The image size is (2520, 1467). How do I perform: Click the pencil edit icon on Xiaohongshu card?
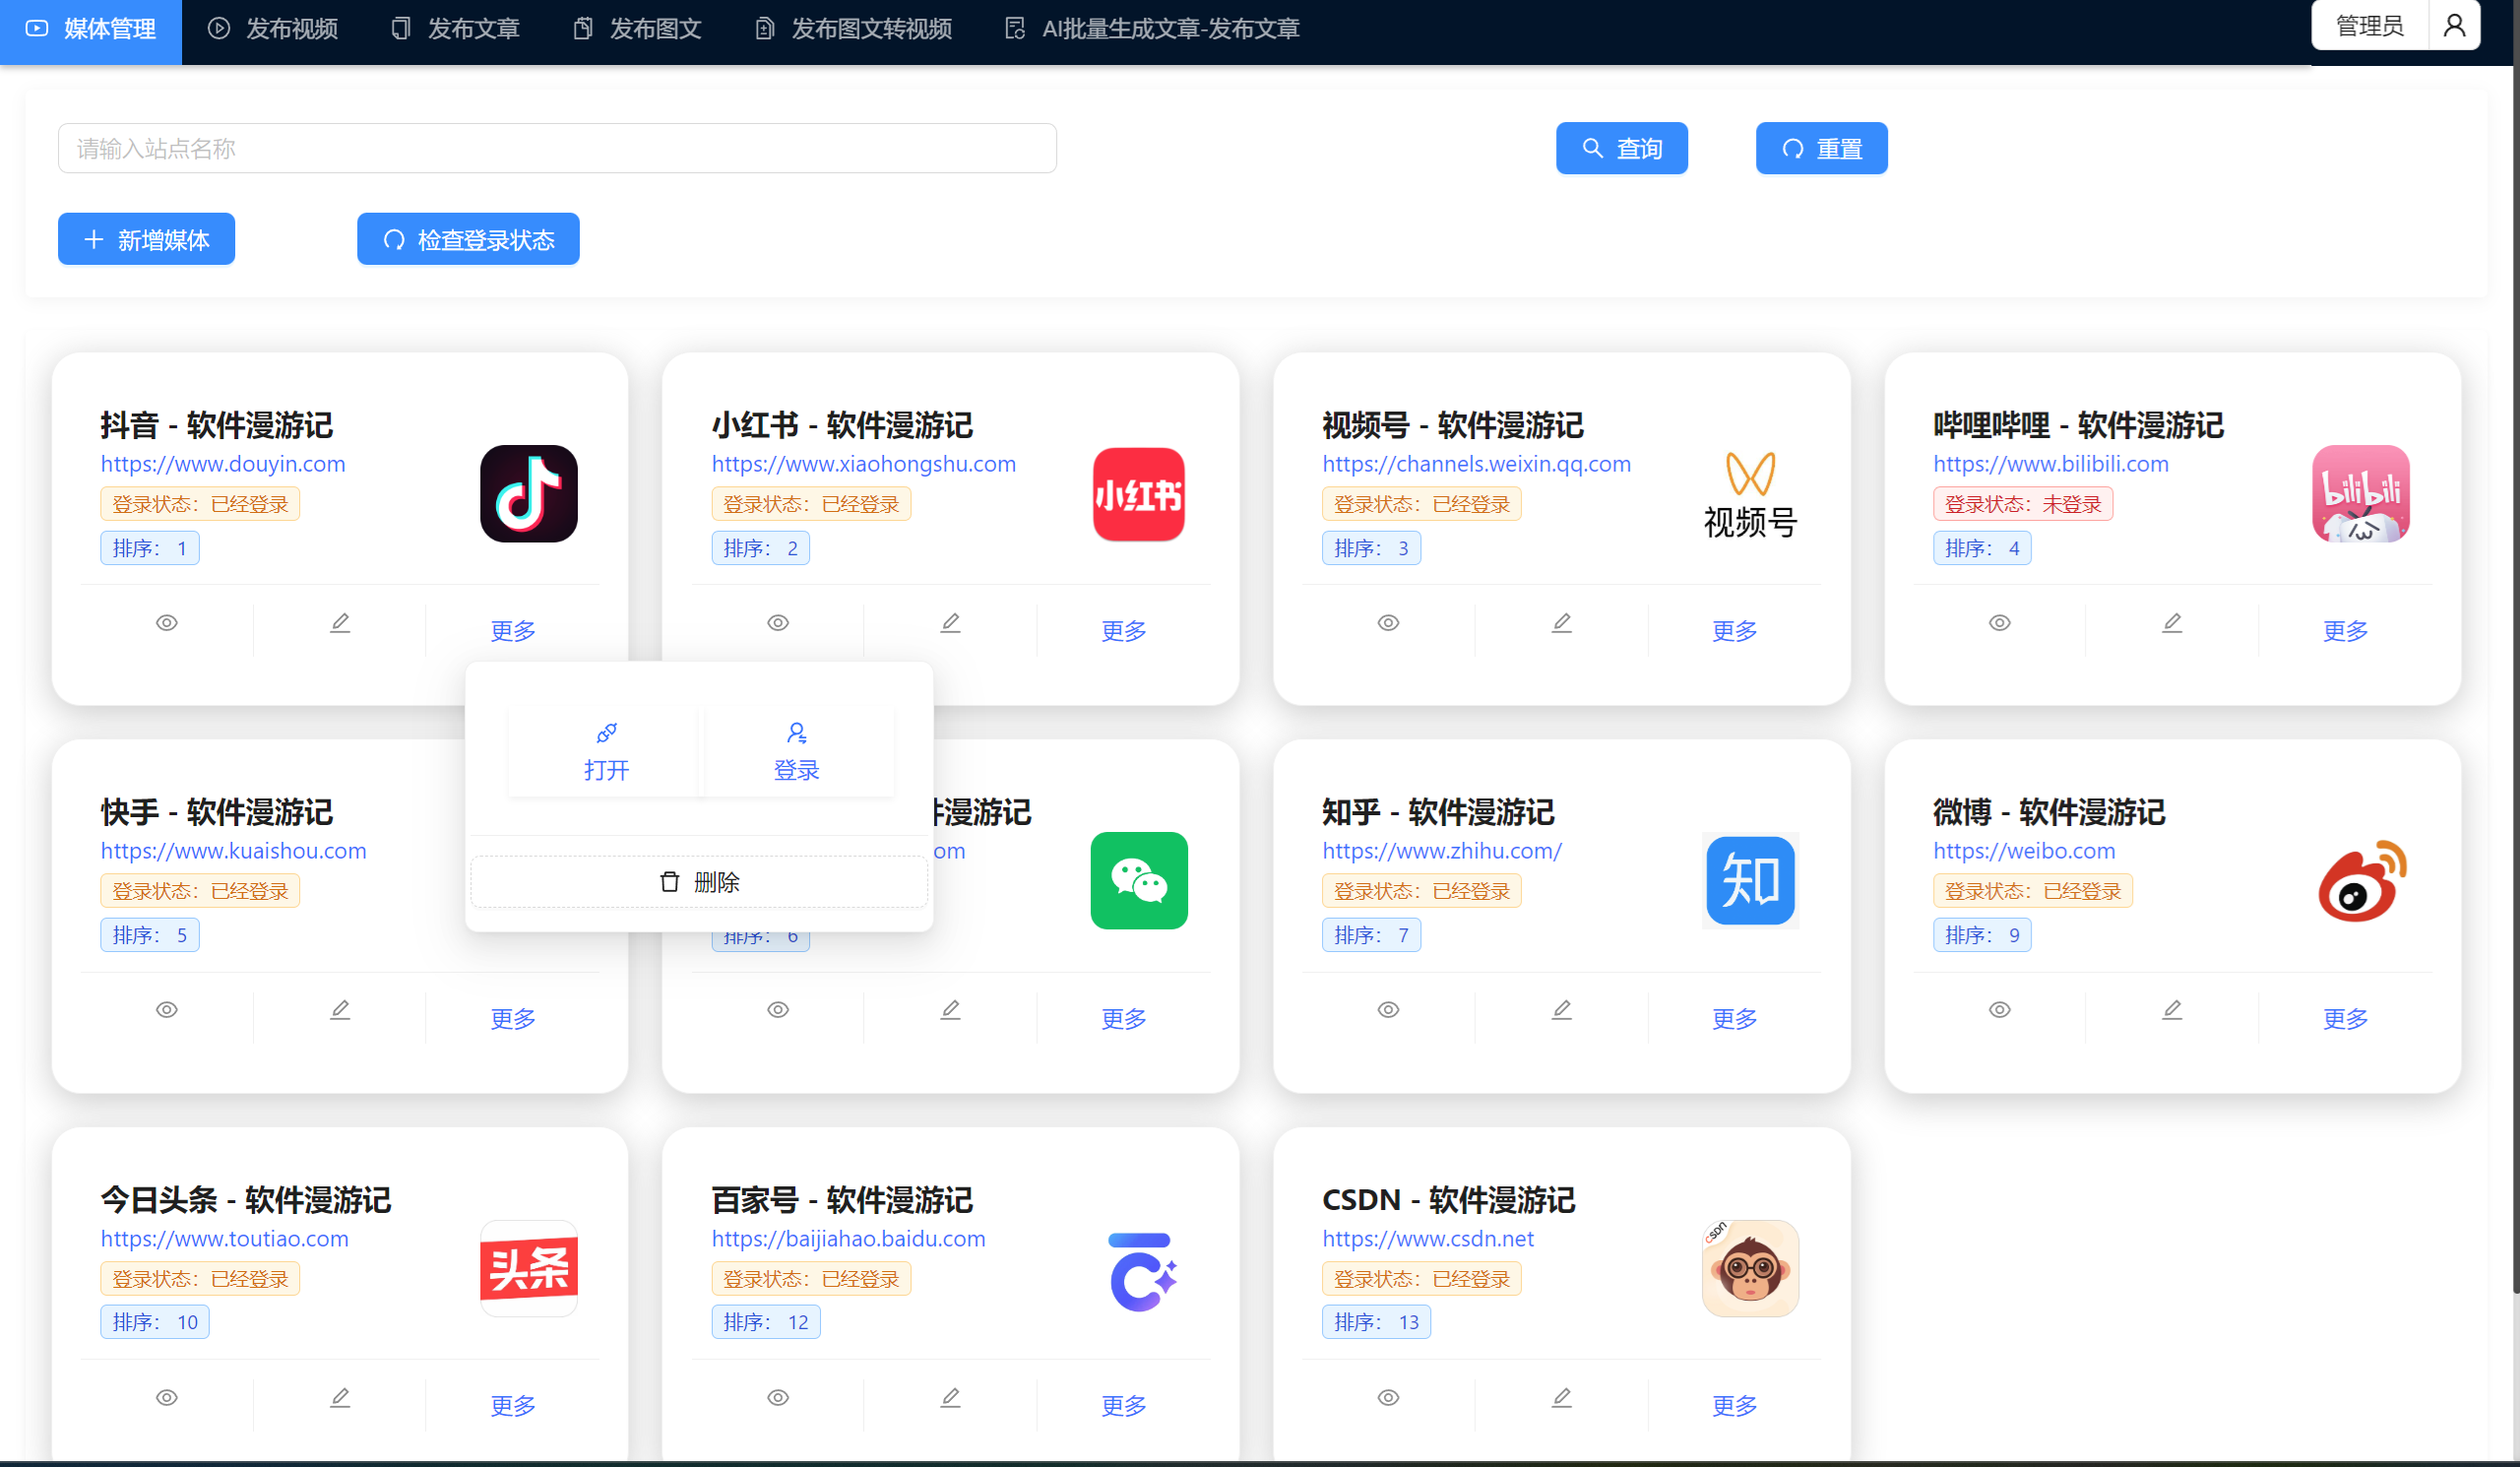pos(950,623)
